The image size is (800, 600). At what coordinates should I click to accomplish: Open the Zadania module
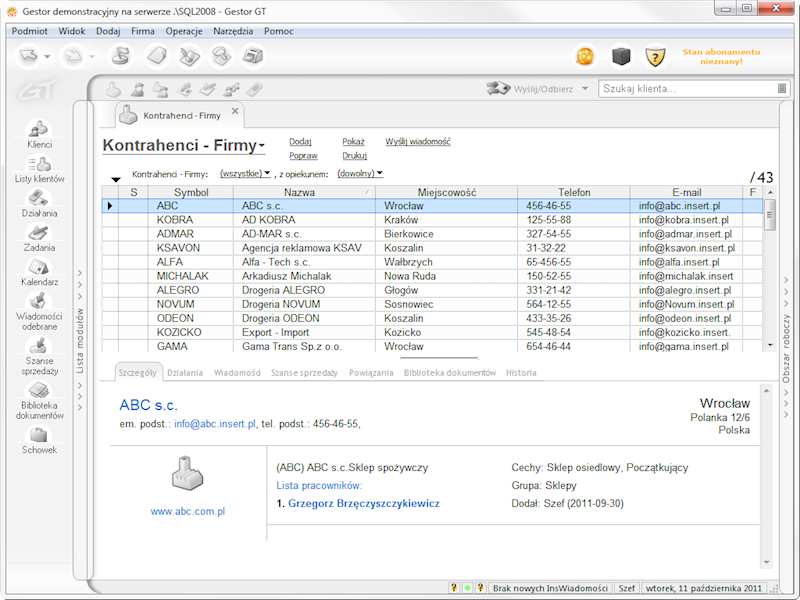39,237
